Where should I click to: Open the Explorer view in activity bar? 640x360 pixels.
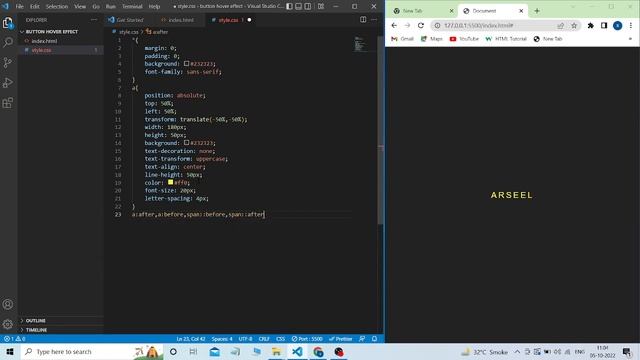coord(8,23)
